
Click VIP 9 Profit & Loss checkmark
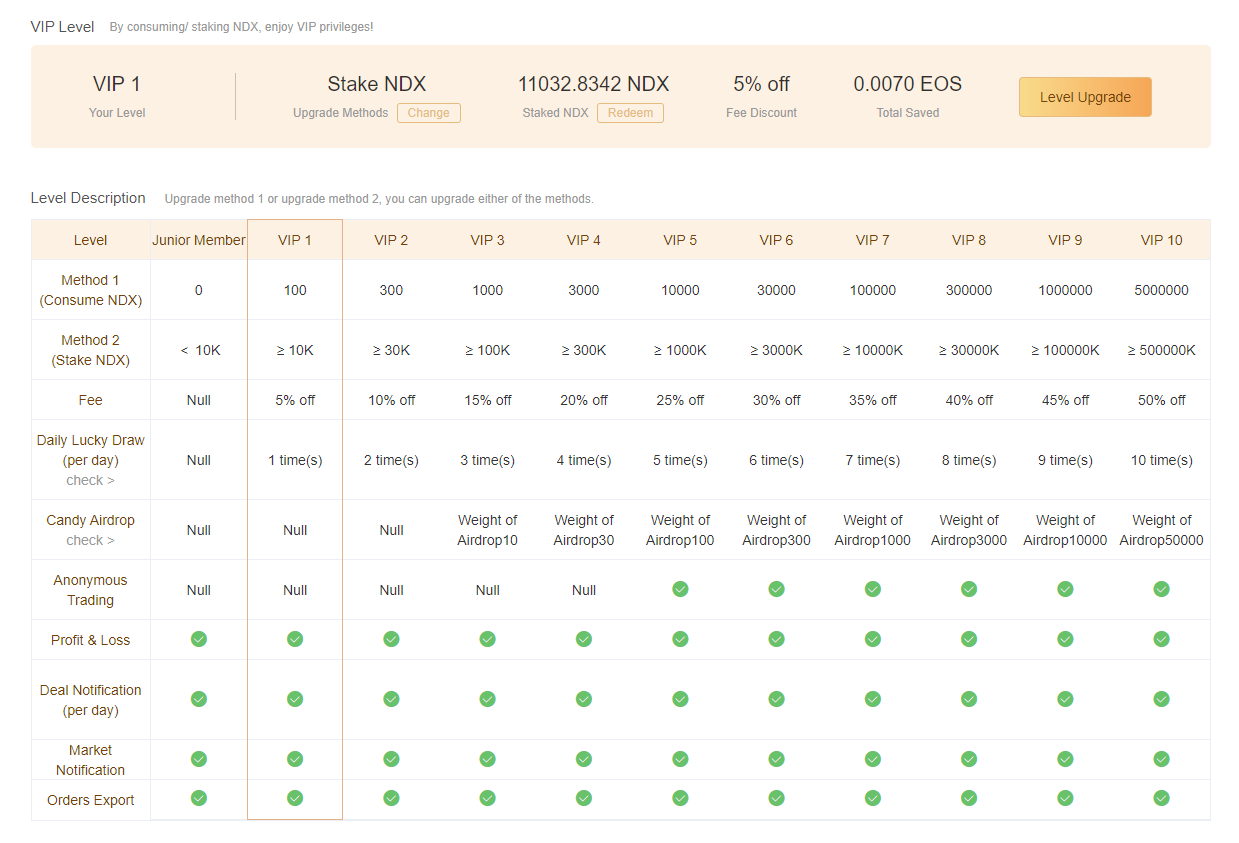1065,639
